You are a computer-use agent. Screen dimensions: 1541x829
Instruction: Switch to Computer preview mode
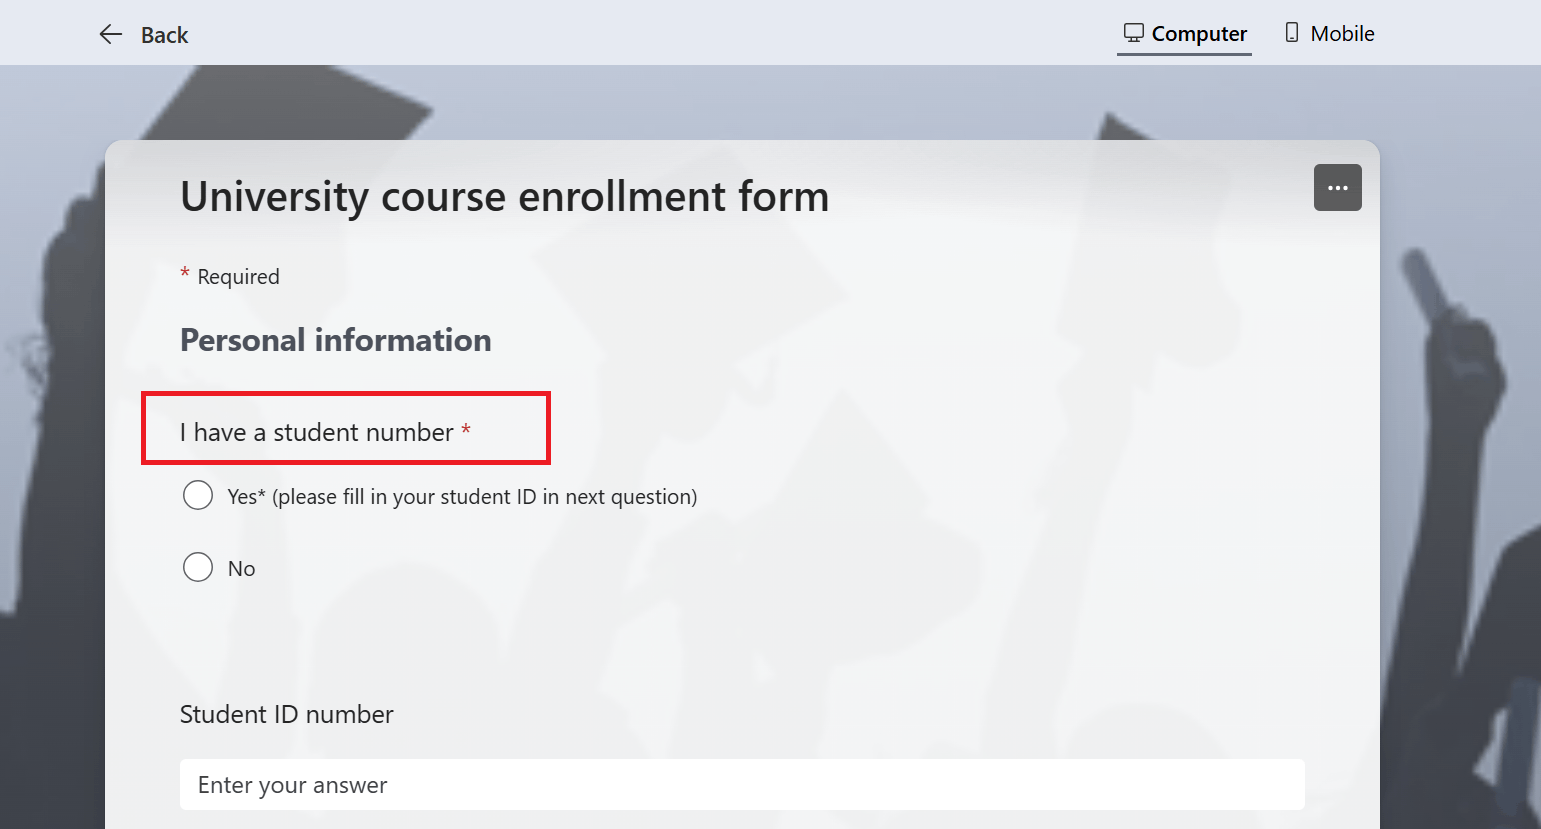click(1184, 32)
